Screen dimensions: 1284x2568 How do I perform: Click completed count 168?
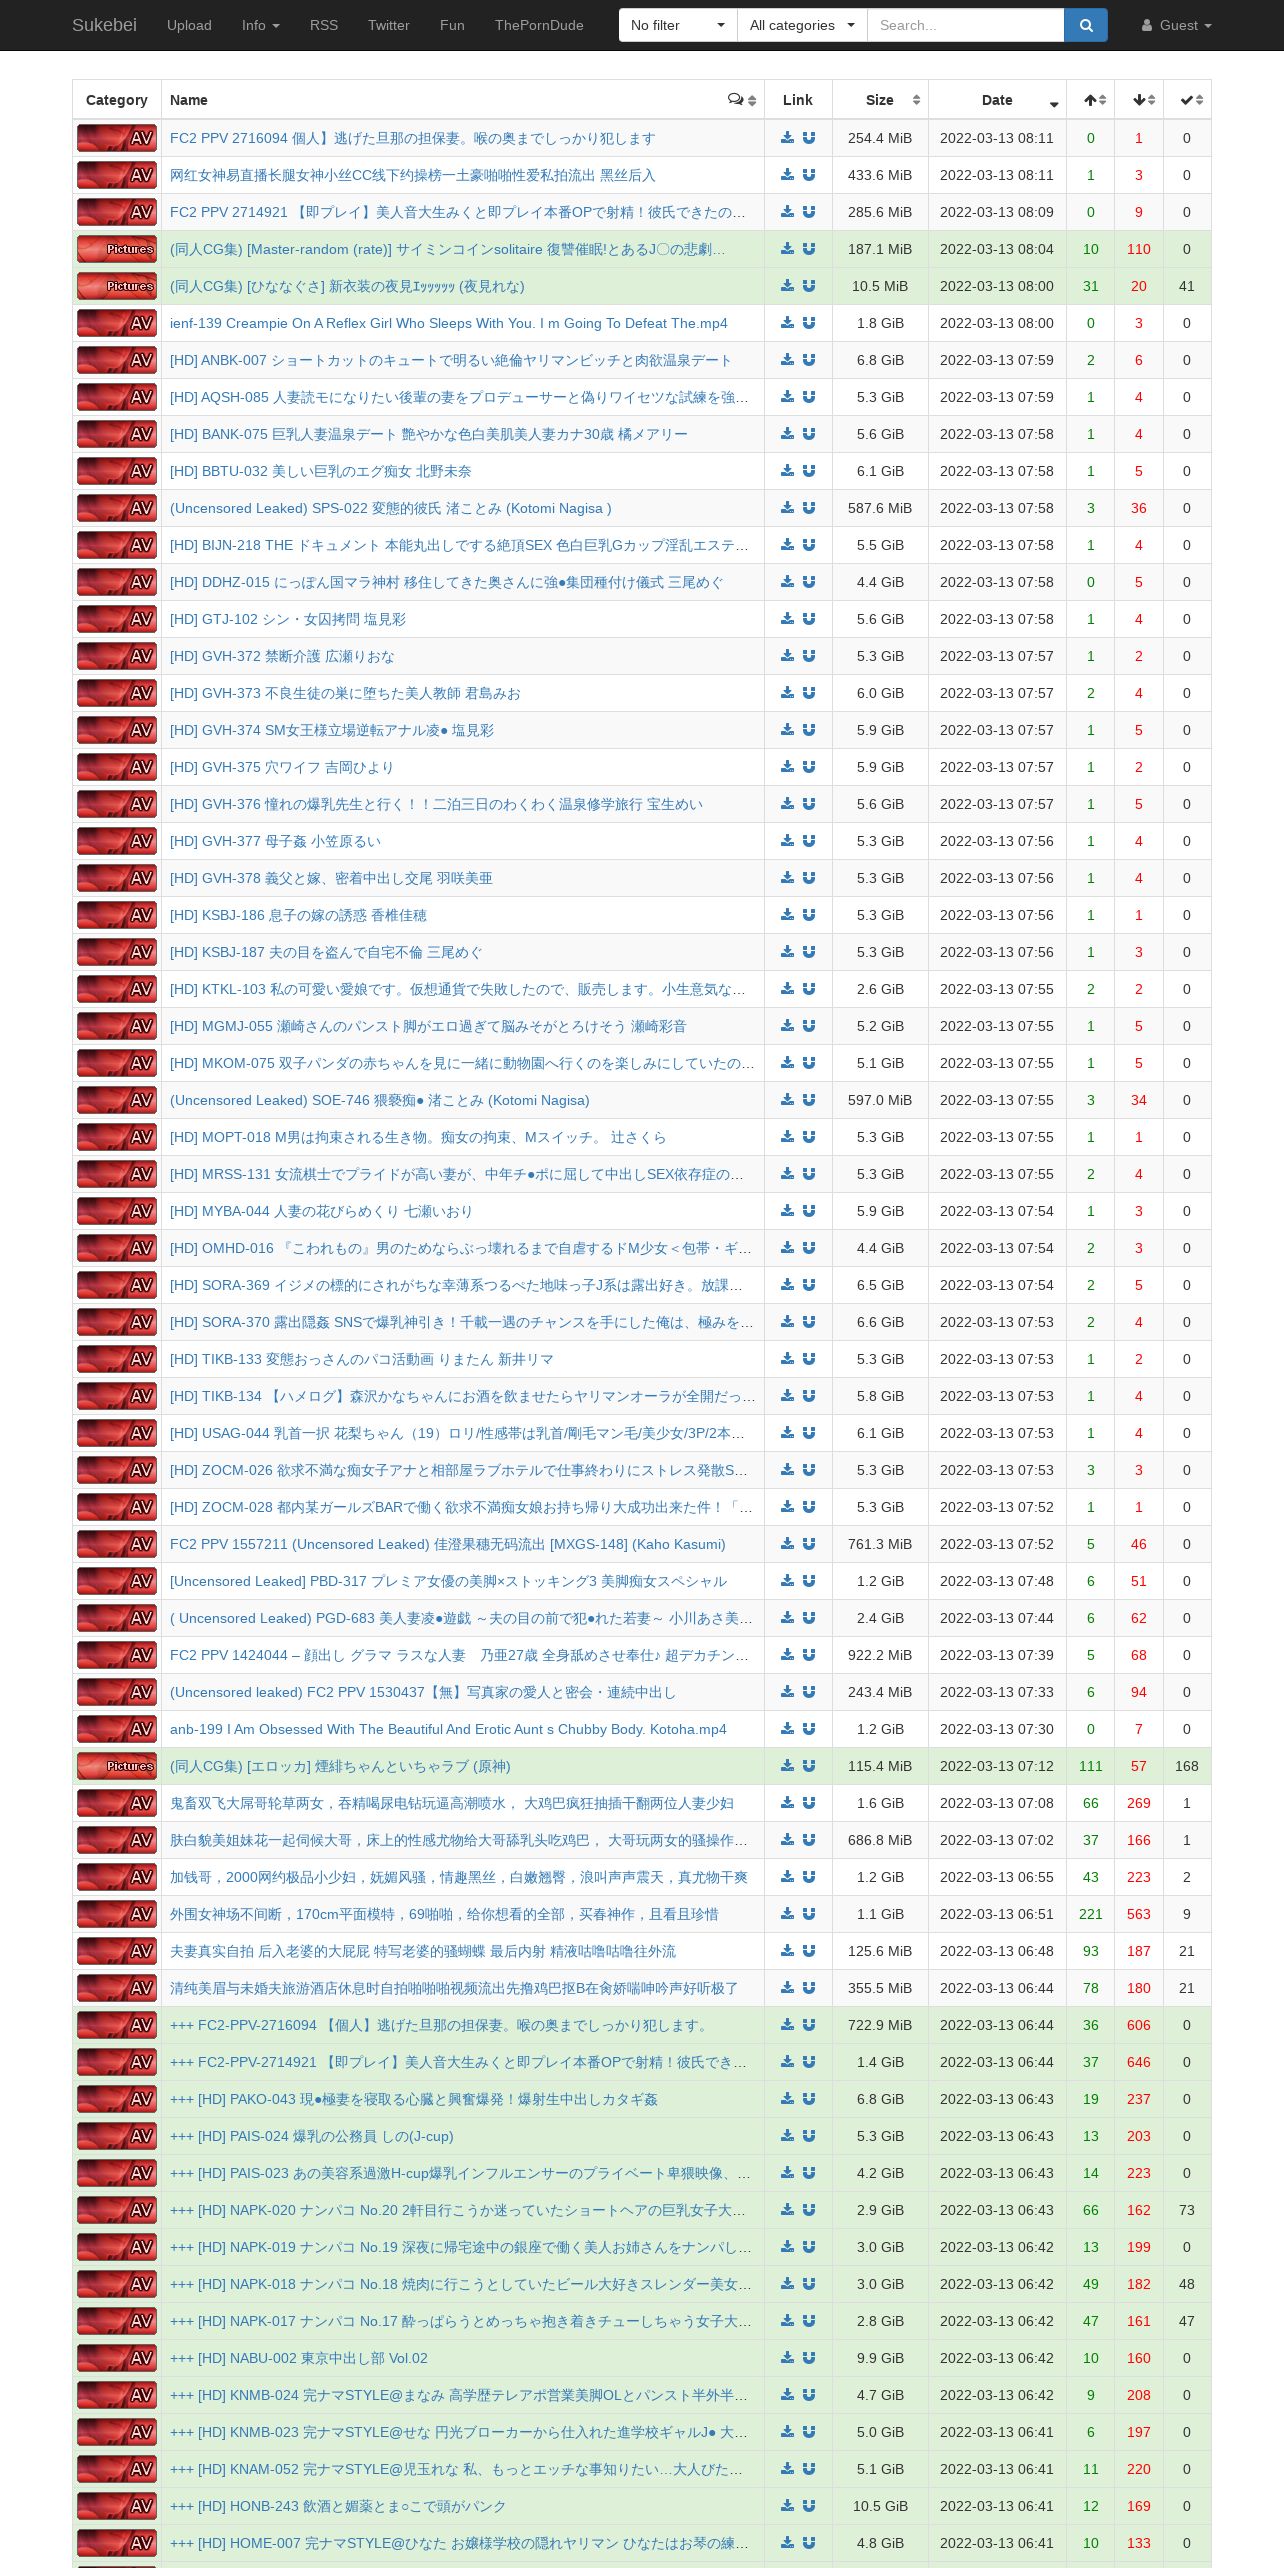click(1187, 1766)
